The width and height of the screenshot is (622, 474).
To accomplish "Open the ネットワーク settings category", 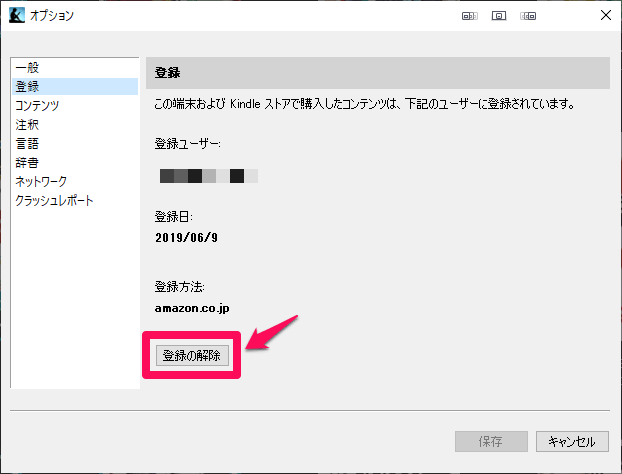I will pyautogui.click(x=75, y=182).
